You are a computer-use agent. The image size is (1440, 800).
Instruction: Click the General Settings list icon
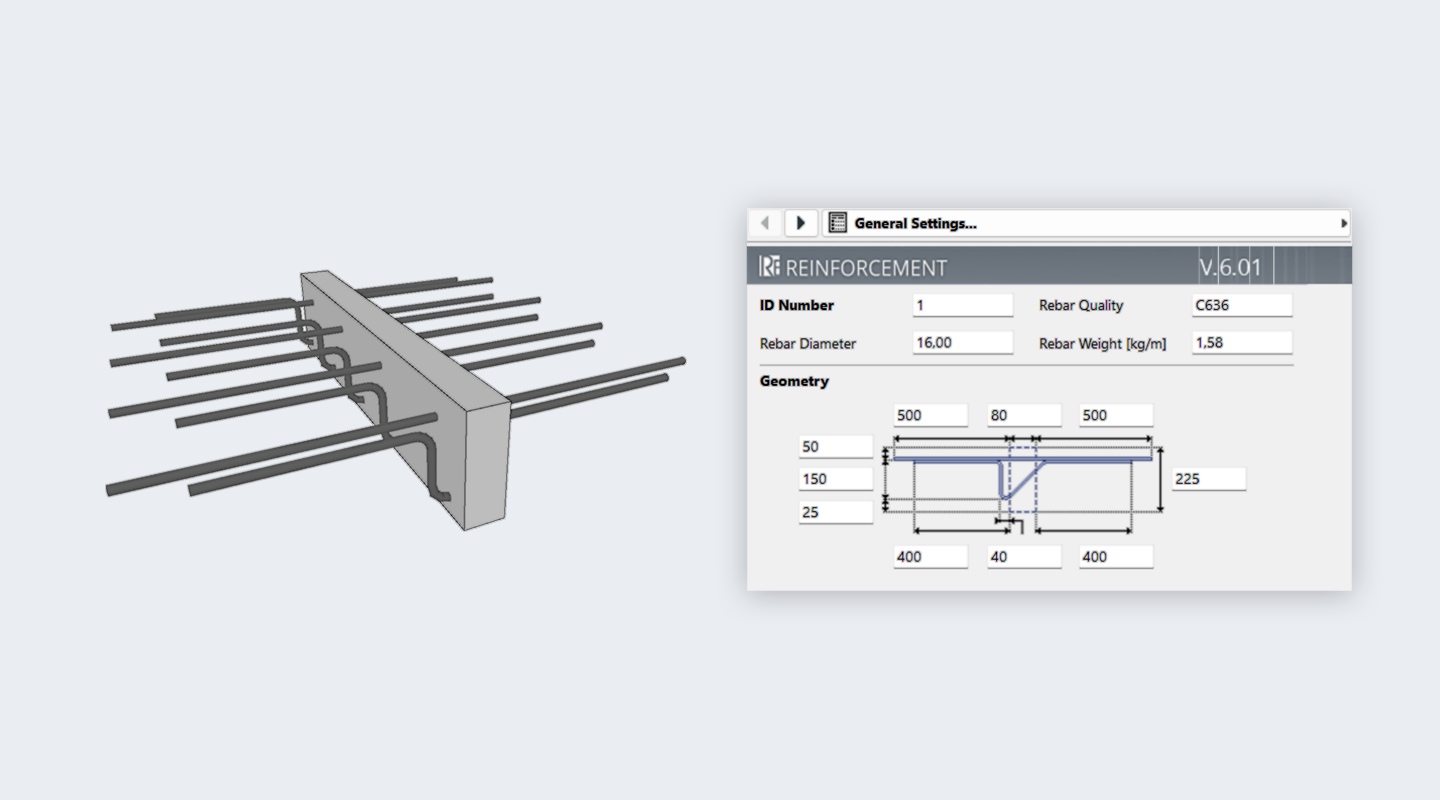pos(838,223)
